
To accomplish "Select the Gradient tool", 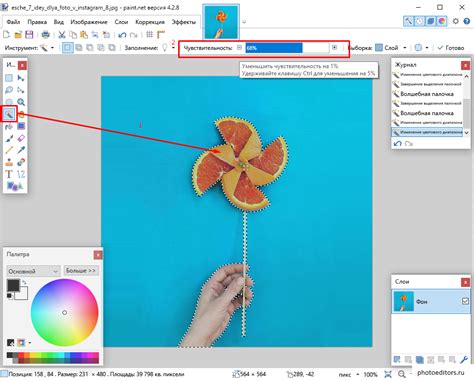I will (21, 126).
